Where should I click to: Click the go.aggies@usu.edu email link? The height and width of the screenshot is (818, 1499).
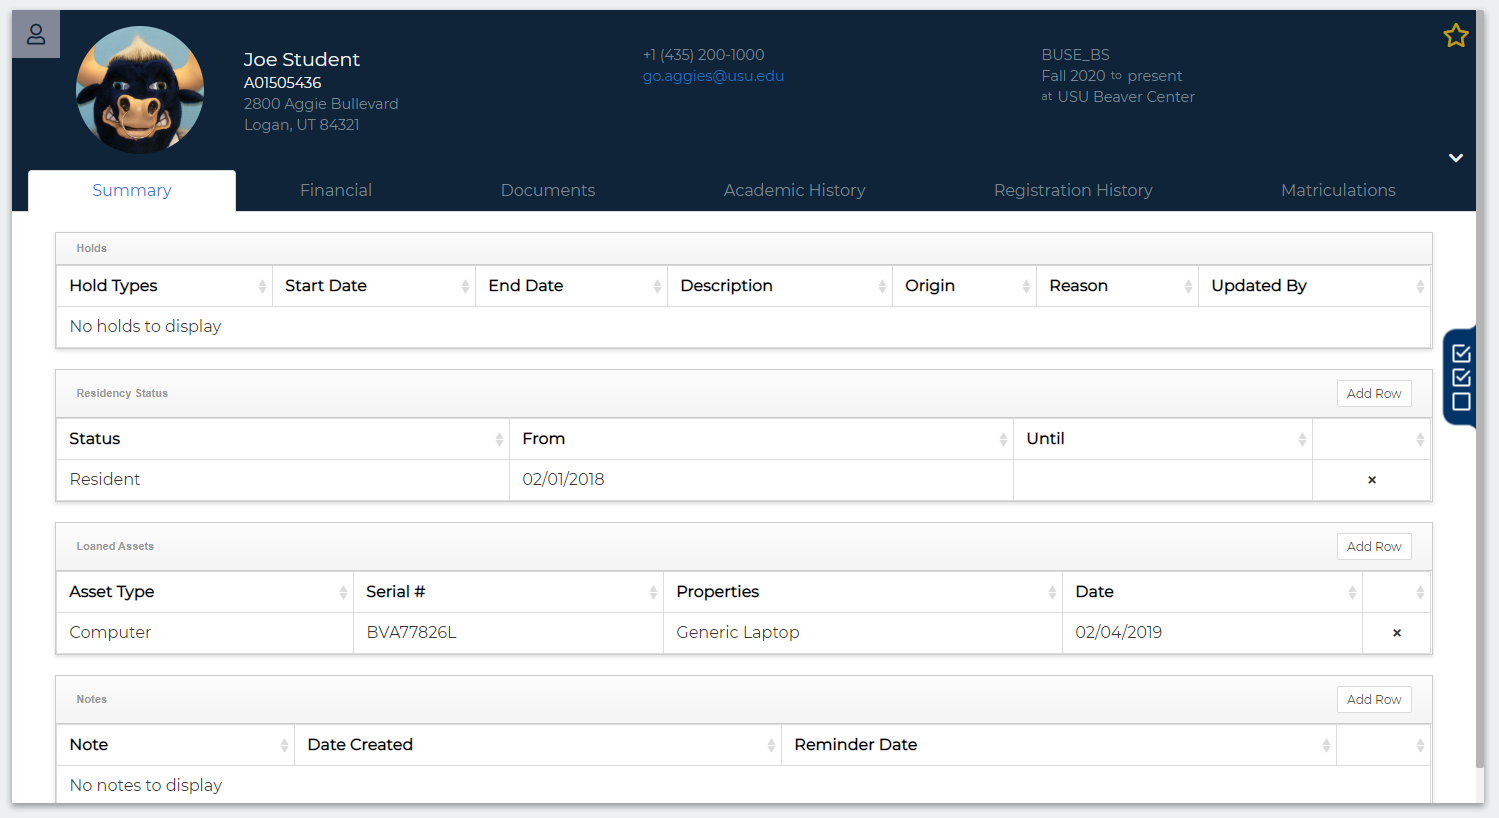pos(713,76)
